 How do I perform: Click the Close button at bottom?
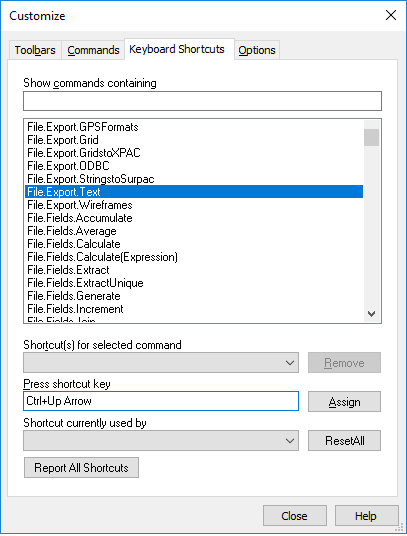pos(295,515)
